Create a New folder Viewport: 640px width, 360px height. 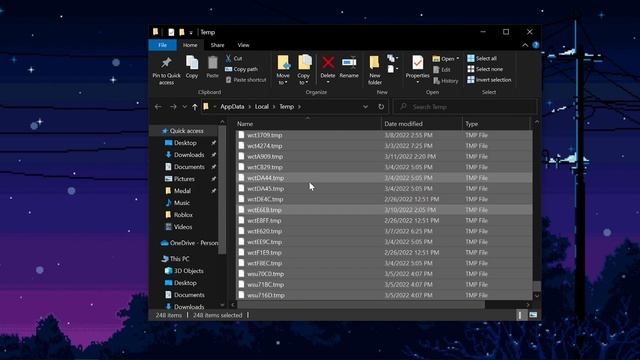tap(375, 70)
